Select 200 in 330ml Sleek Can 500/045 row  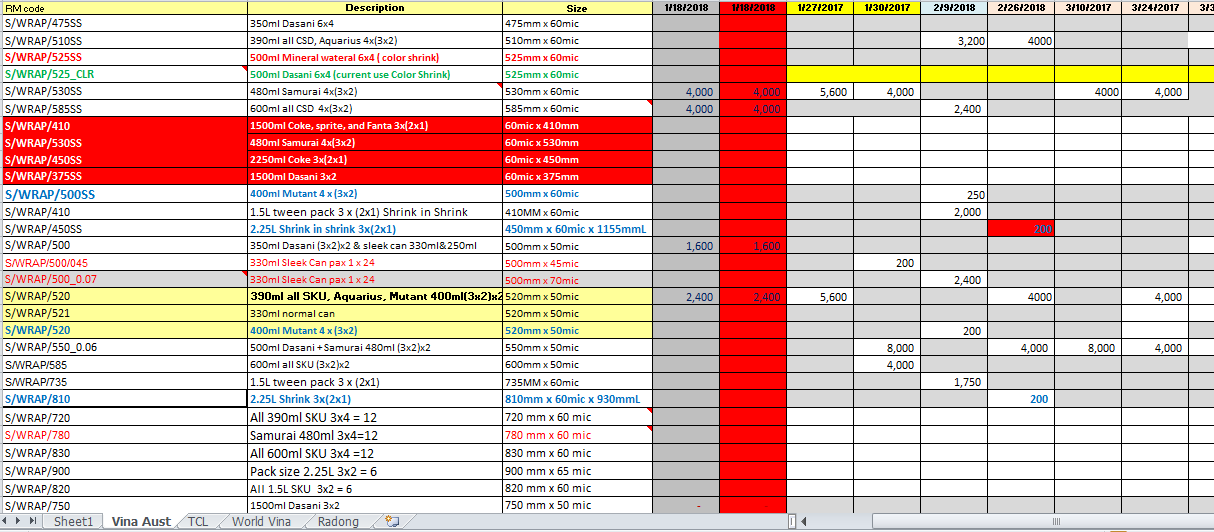[887, 263]
